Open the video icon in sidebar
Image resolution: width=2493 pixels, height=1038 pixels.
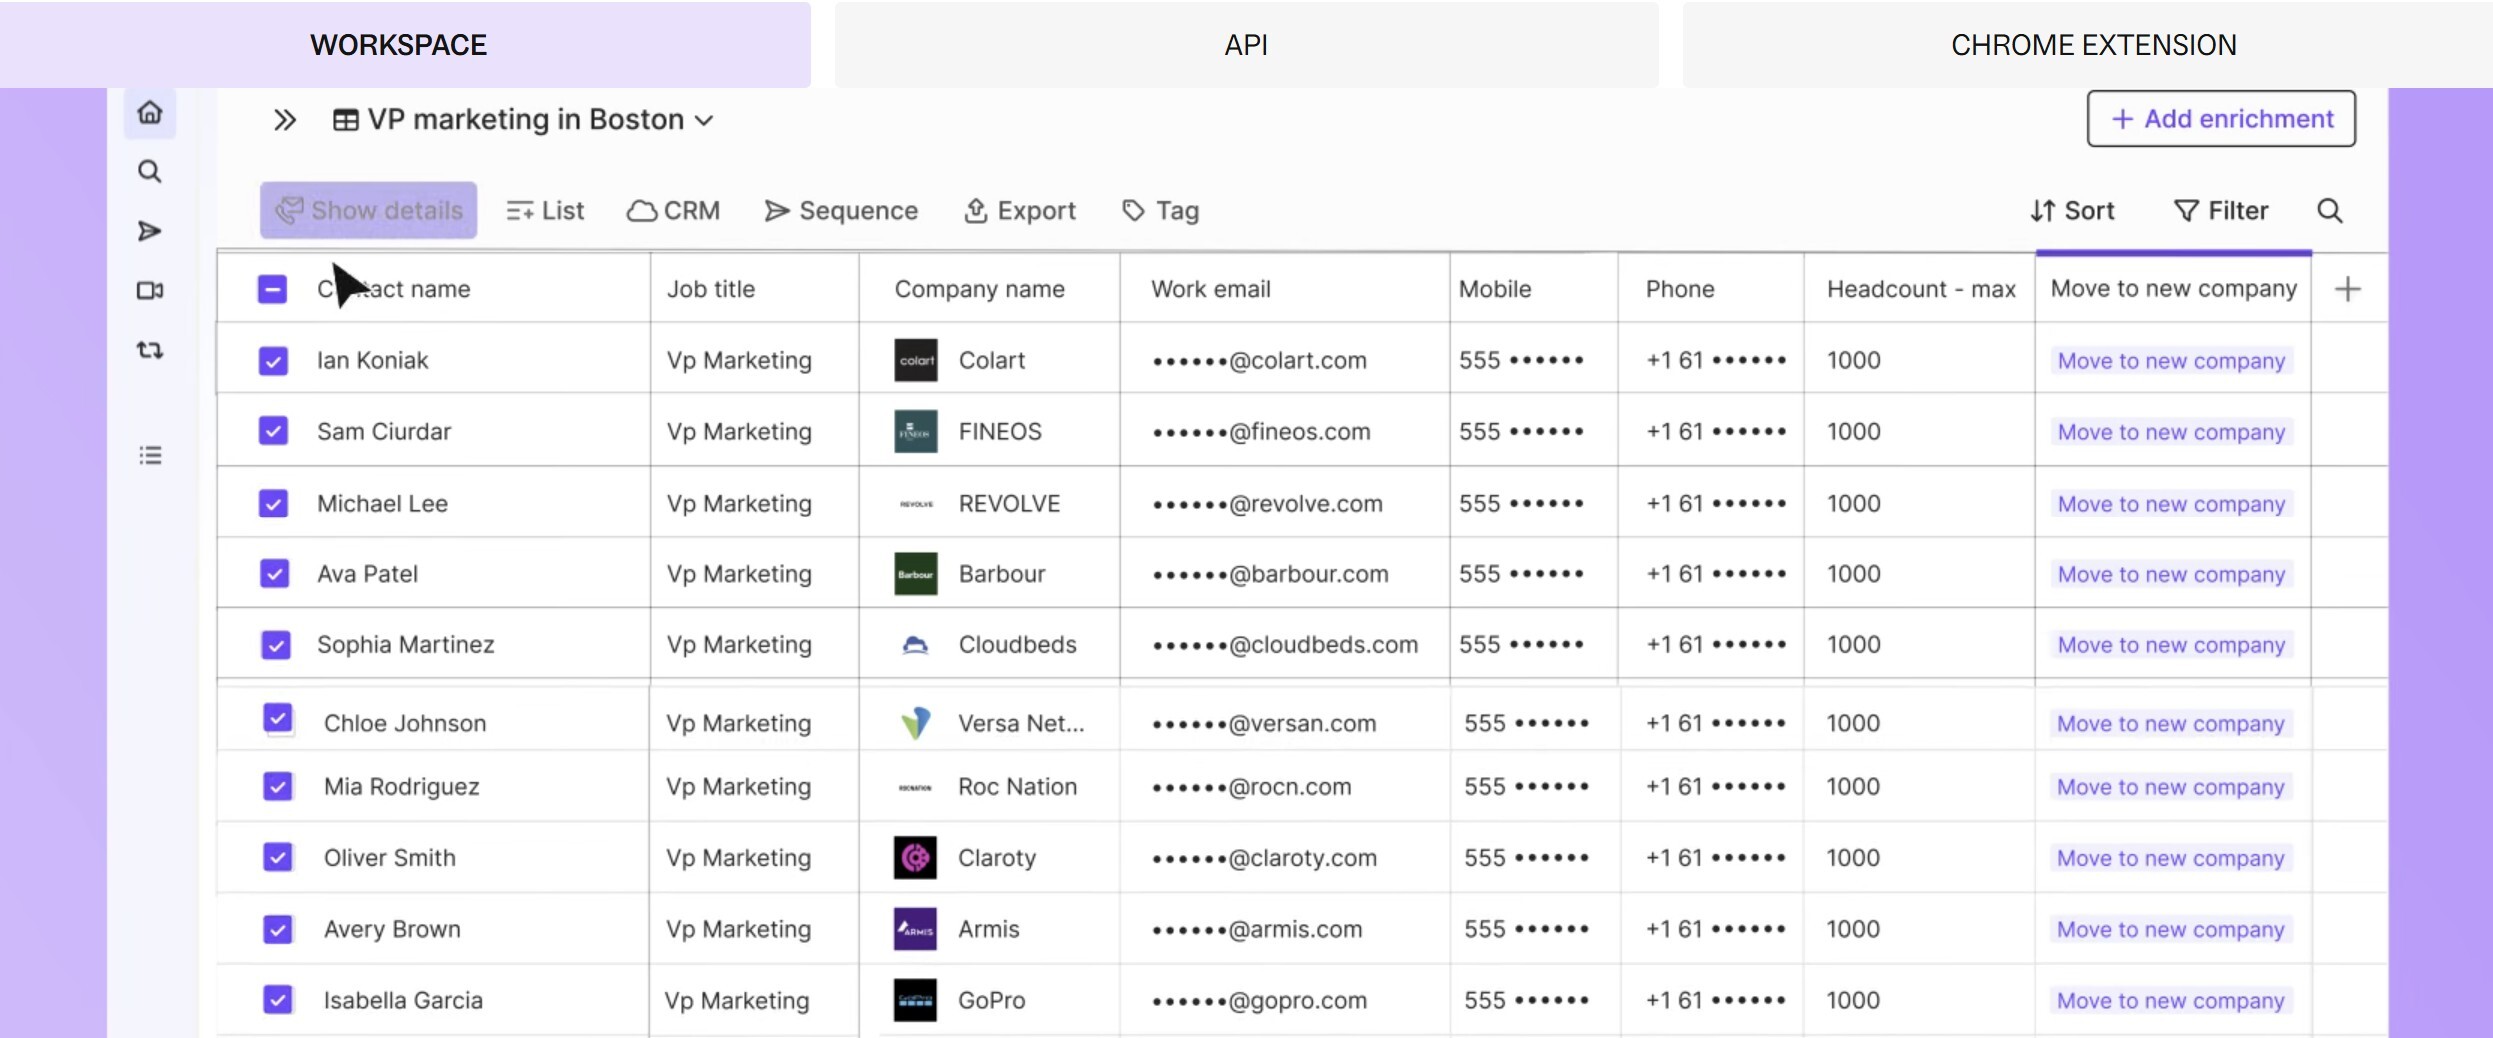[x=150, y=291]
